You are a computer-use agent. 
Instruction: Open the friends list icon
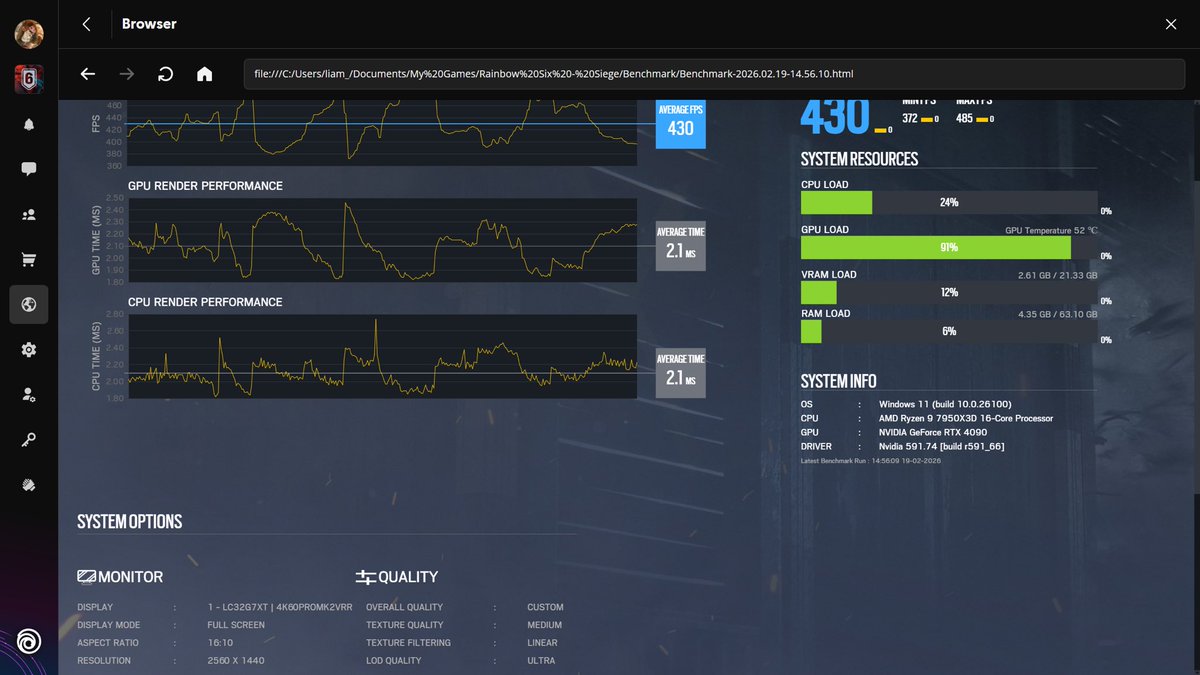click(28, 214)
